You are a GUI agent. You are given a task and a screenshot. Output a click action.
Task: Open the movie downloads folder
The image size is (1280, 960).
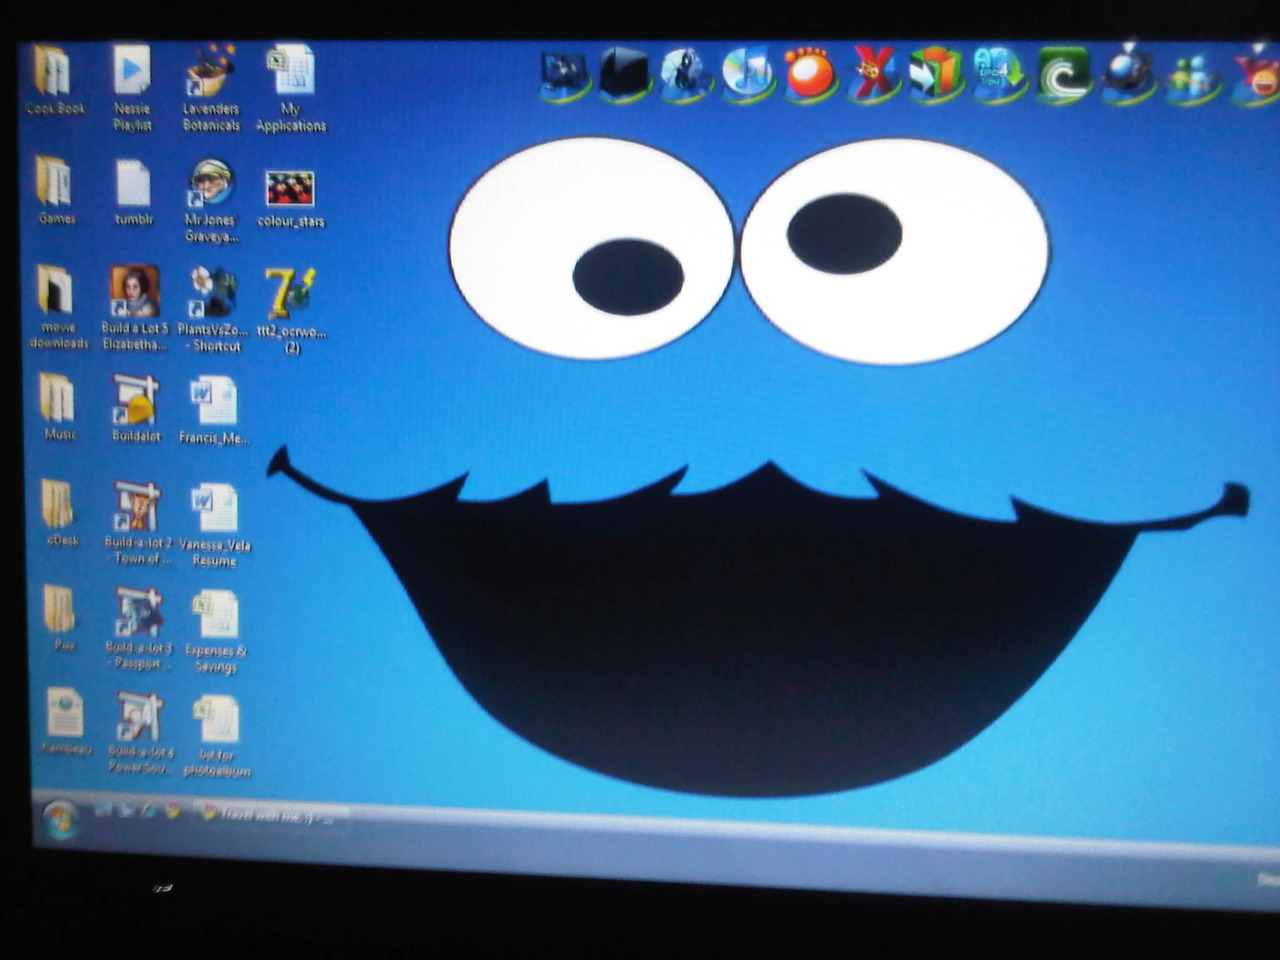(58, 306)
